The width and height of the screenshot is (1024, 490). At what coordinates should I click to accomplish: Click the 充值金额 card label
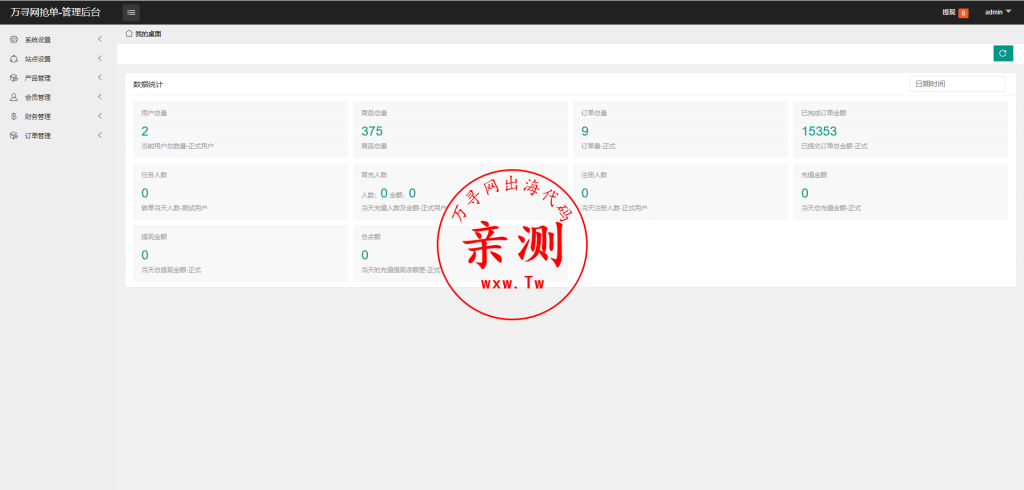[x=814, y=175]
